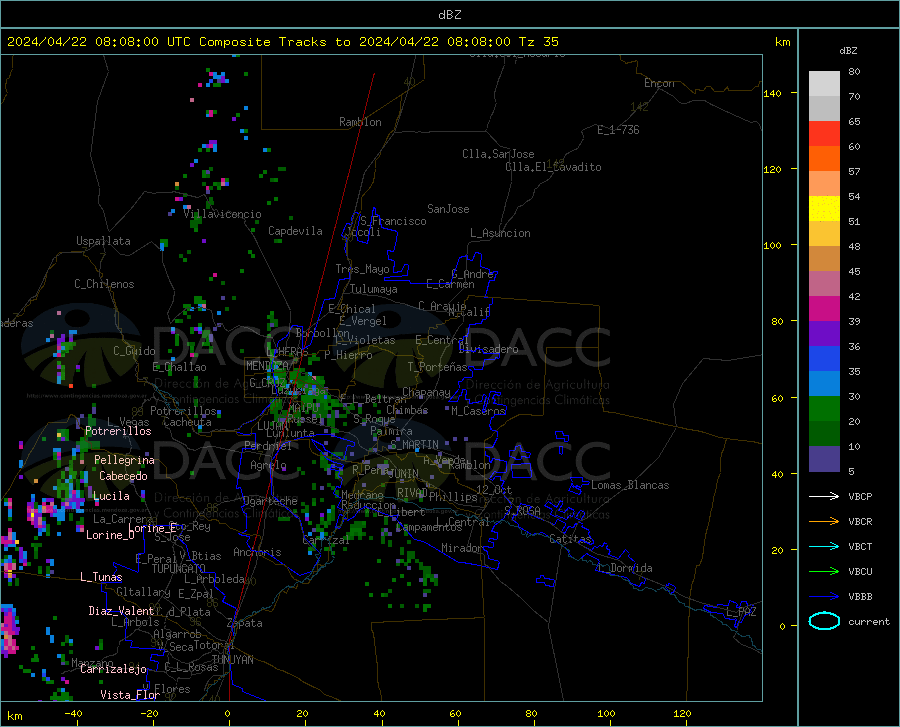
Task: Click the Lomas_Blancas place label
Action: coord(630,485)
